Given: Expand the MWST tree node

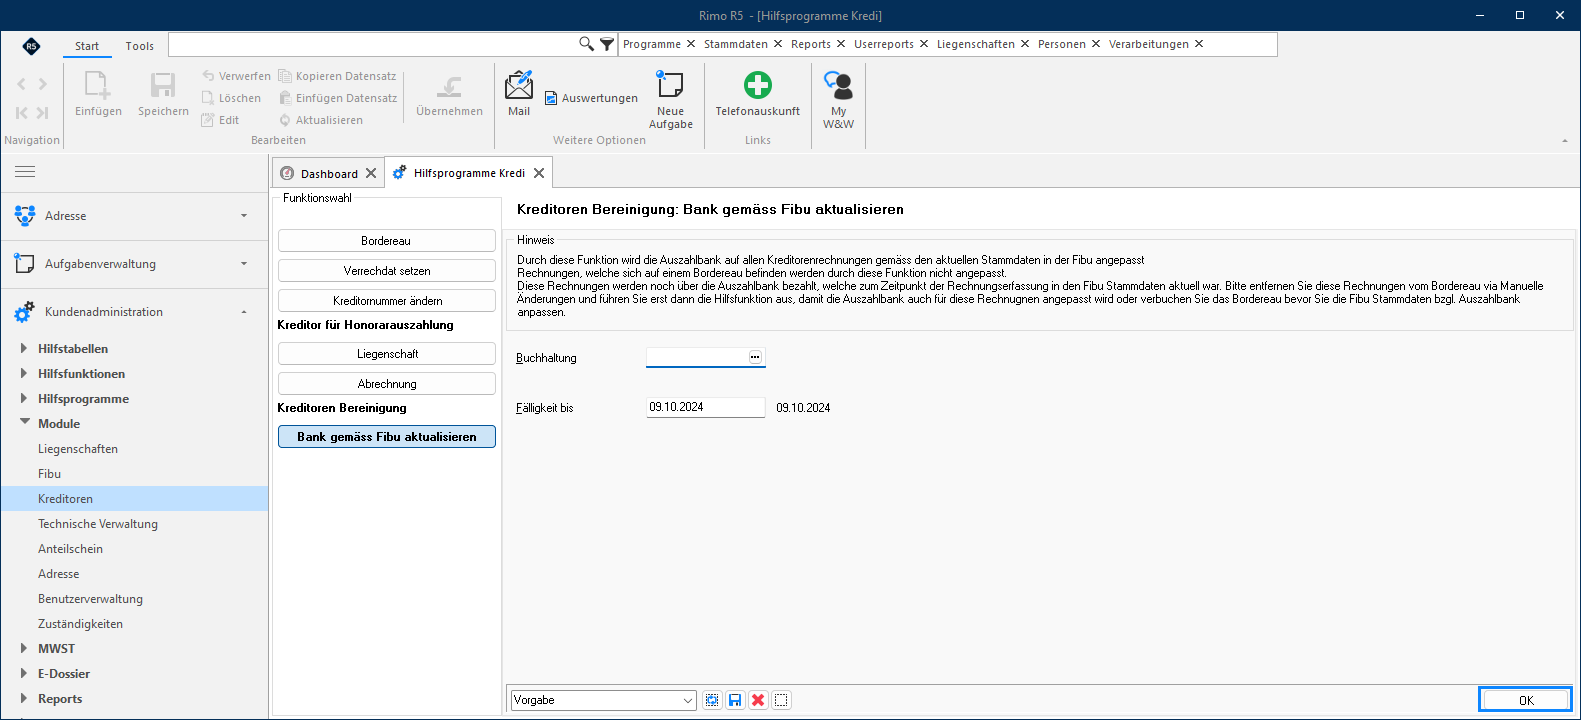Looking at the screenshot, I should [x=24, y=649].
